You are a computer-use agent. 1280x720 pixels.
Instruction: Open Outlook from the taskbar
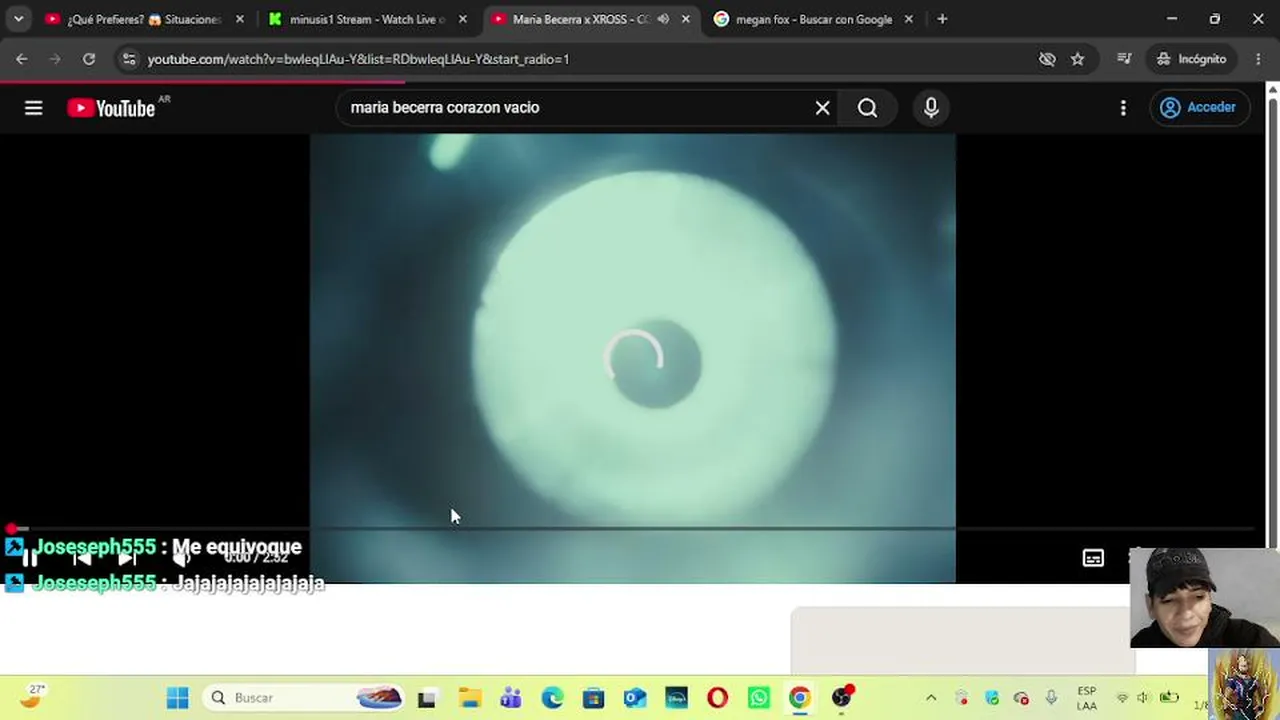[x=635, y=698]
